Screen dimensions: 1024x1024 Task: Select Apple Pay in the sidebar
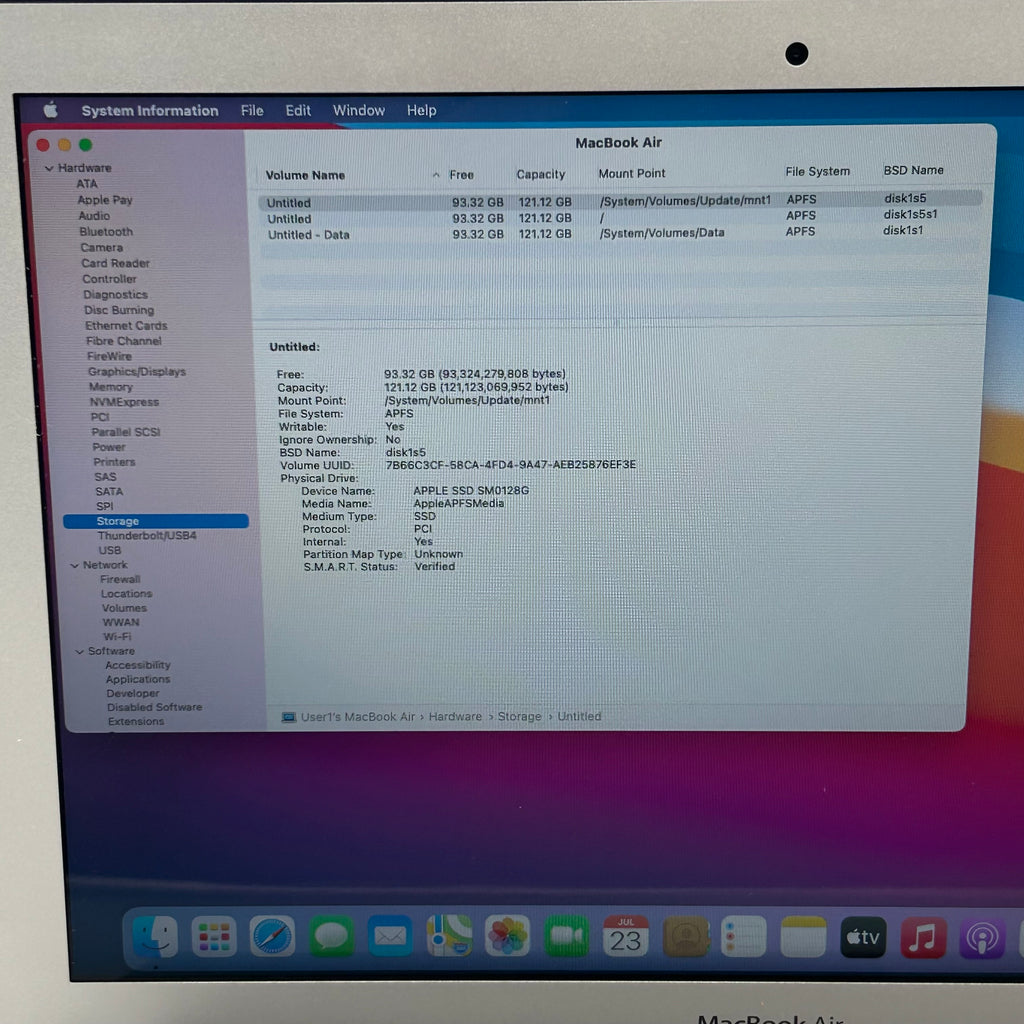(x=104, y=200)
